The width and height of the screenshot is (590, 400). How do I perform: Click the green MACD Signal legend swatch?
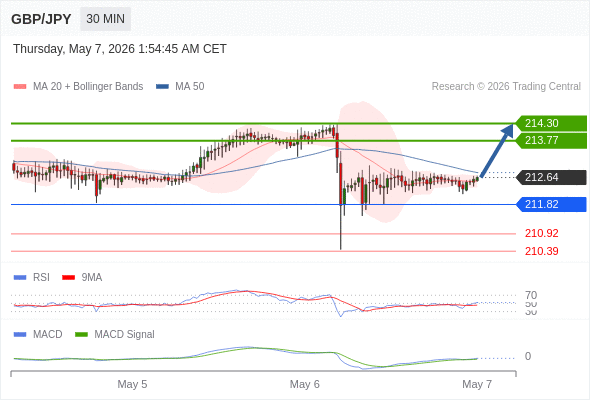pyautogui.click(x=81, y=335)
